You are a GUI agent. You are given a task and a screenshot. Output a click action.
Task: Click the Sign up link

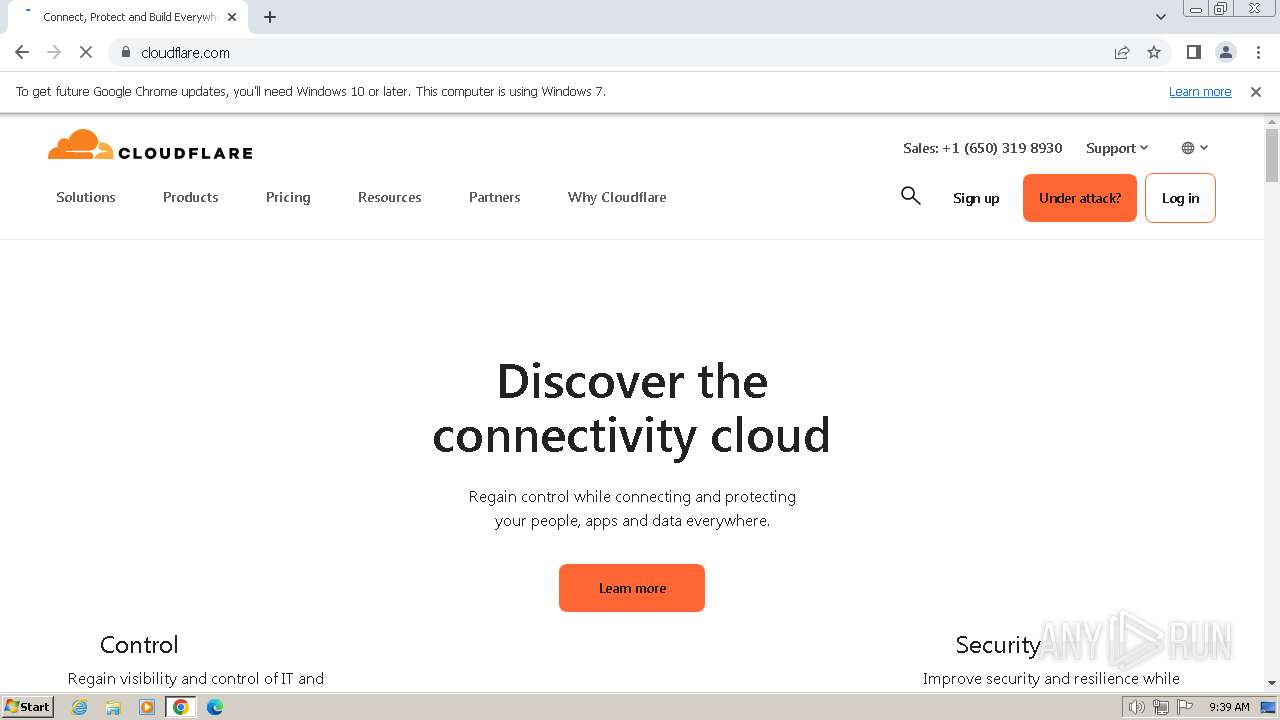tap(976, 198)
